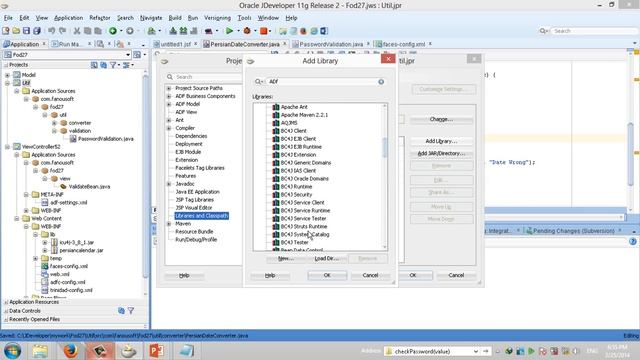
Task: Click the help icon in lower log panel
Action: [x=633, y=242]
